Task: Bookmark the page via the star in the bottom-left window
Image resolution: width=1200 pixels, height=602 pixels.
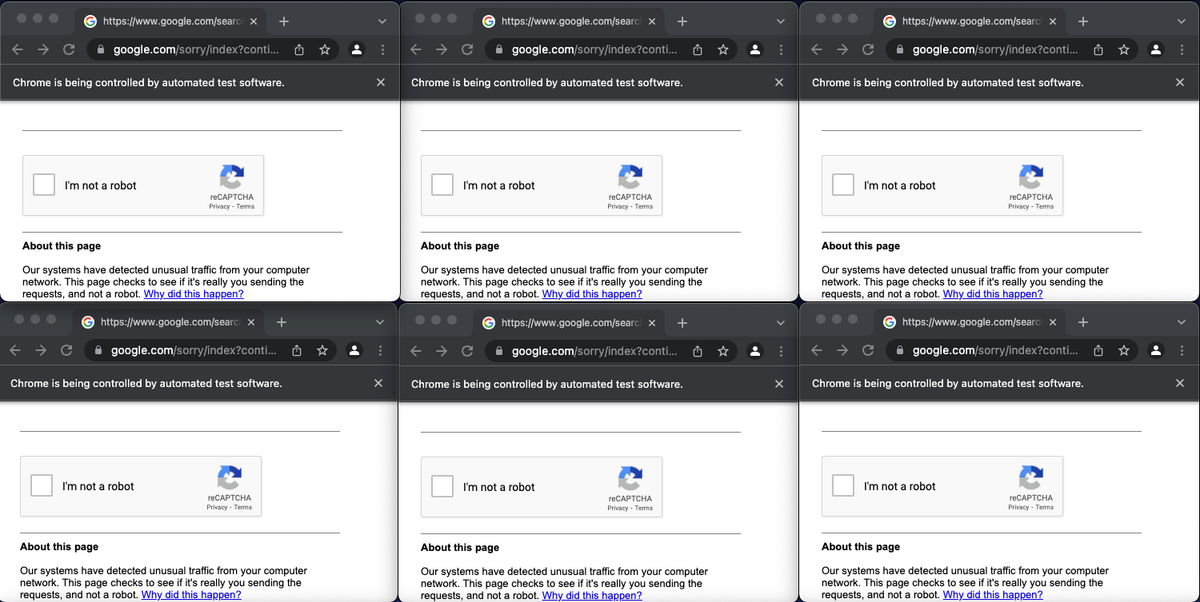Action: pyautogui.click(x=322, y=350)
